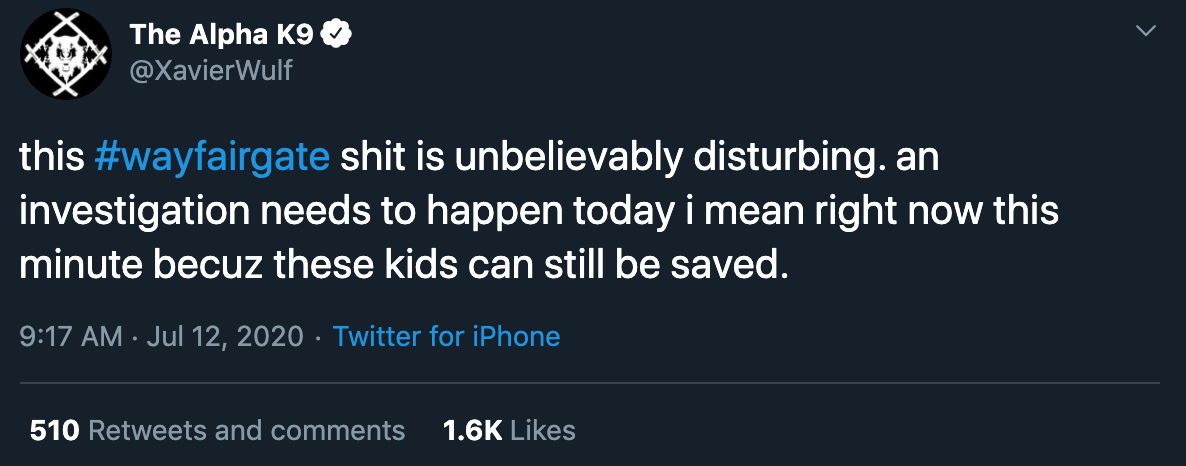Visit the @XavierWulf handle
This screenshot has height=466, width=1186.
[211, 71]
